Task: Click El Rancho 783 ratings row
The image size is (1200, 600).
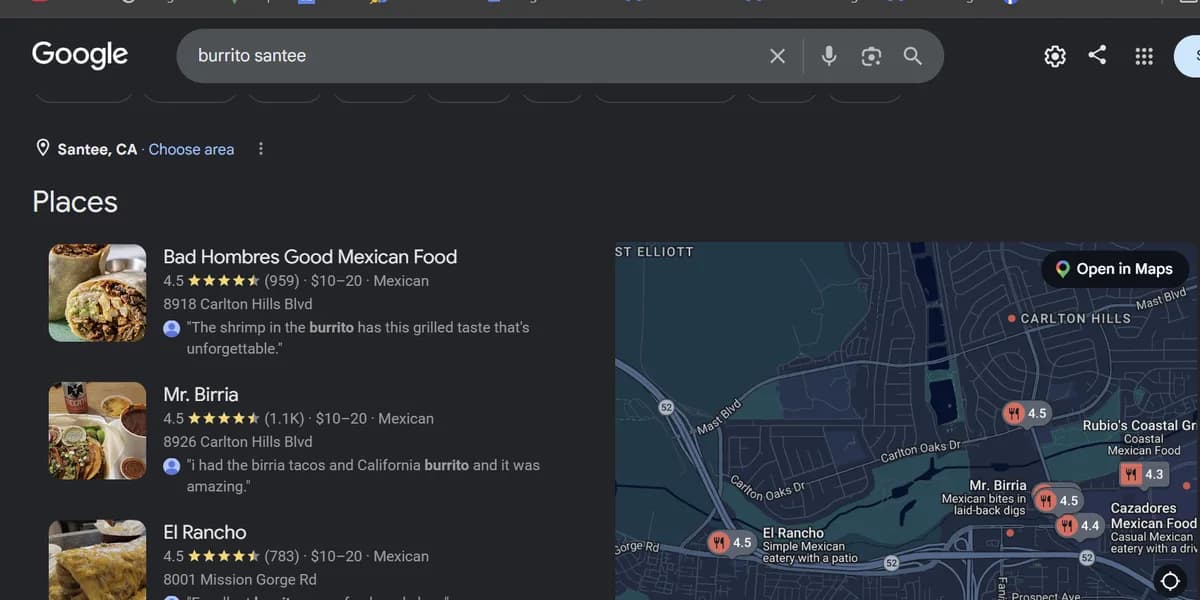Action: click(296, 556)
